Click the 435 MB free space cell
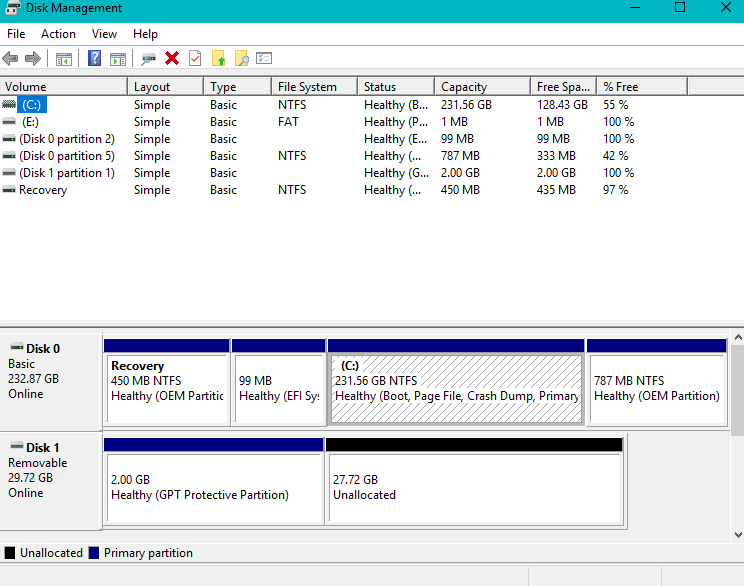The height and width of the screenshot is (586, 744). pos(556,190)
